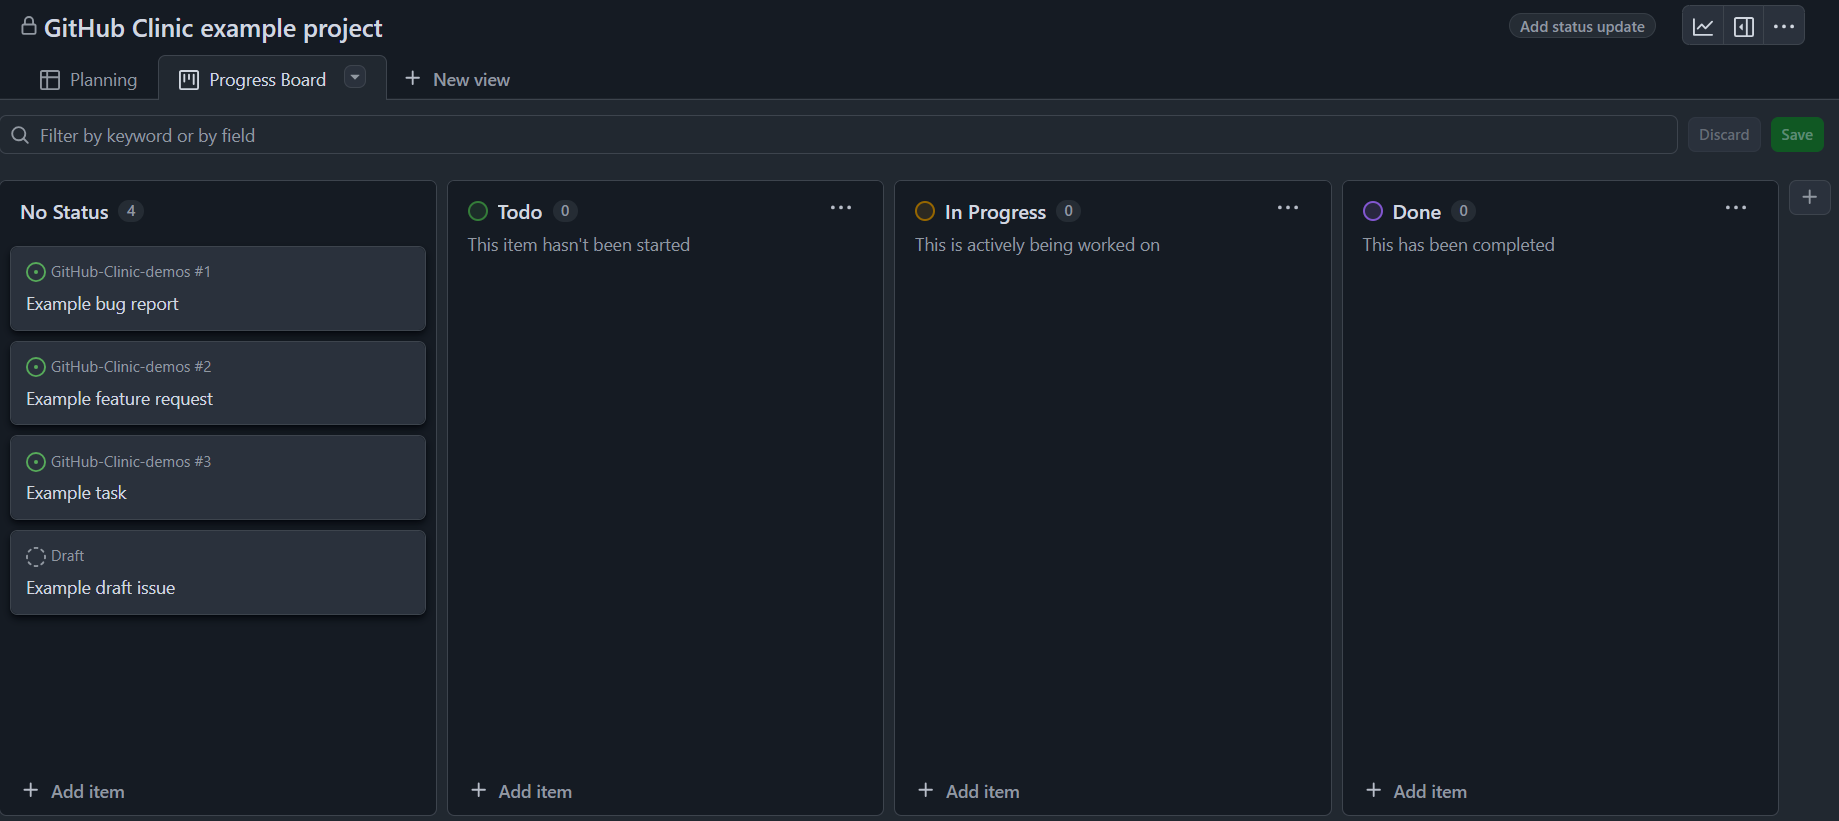
Task: Click the GitHub-Clinic-demos #3 reference
Action: [131, 462]
